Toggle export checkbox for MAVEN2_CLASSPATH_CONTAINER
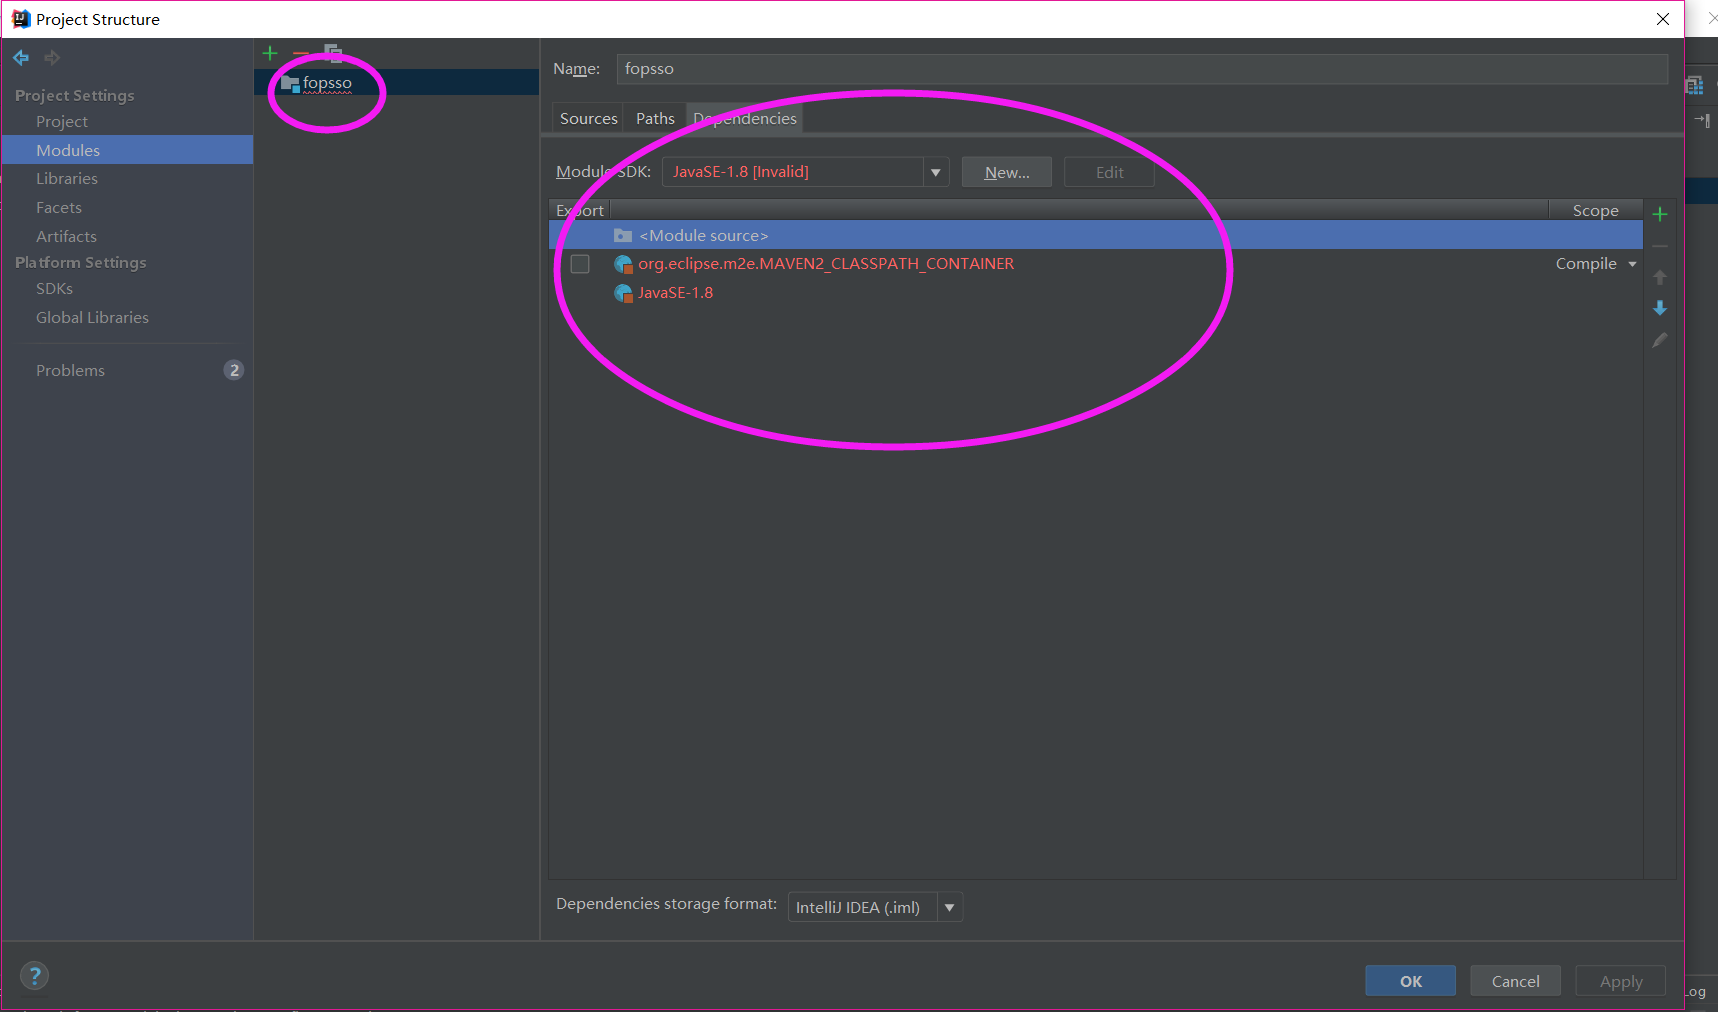The height and width of the screenshot is (1012, 1718). [x=580, y=264]
